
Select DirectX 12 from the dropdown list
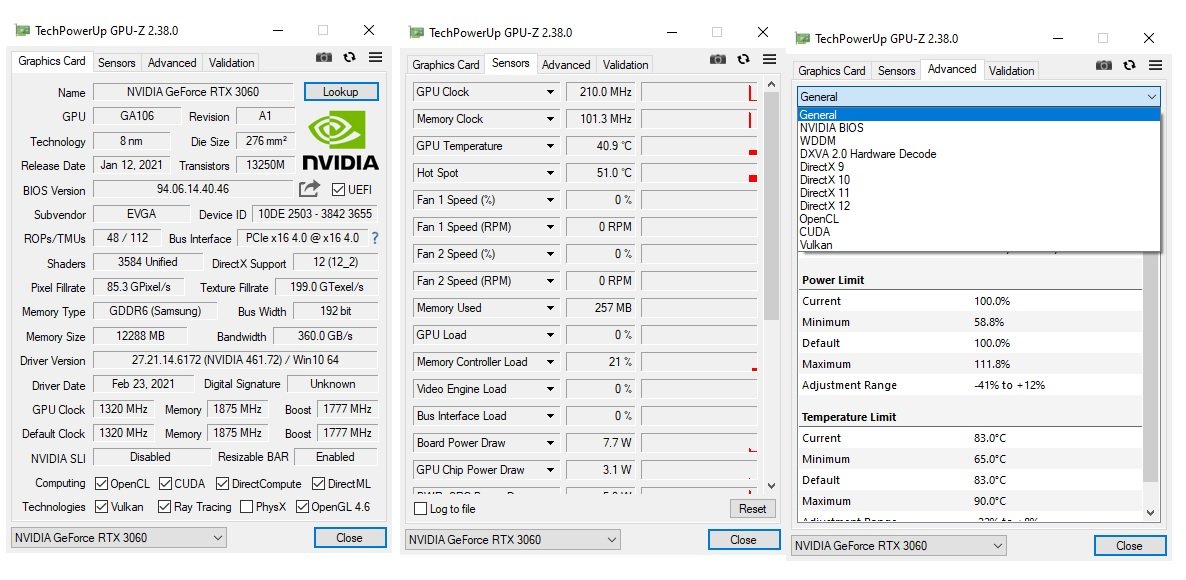point(979,206)
